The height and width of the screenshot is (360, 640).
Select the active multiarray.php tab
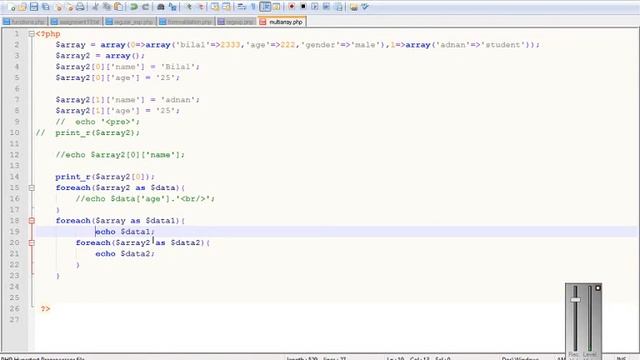[x=282, y=22]
